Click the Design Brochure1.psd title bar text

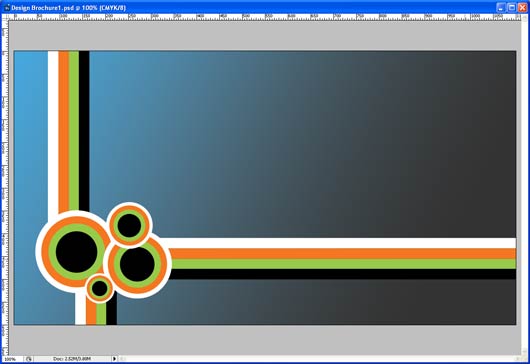pyautogui.click(x=69, y=7)
